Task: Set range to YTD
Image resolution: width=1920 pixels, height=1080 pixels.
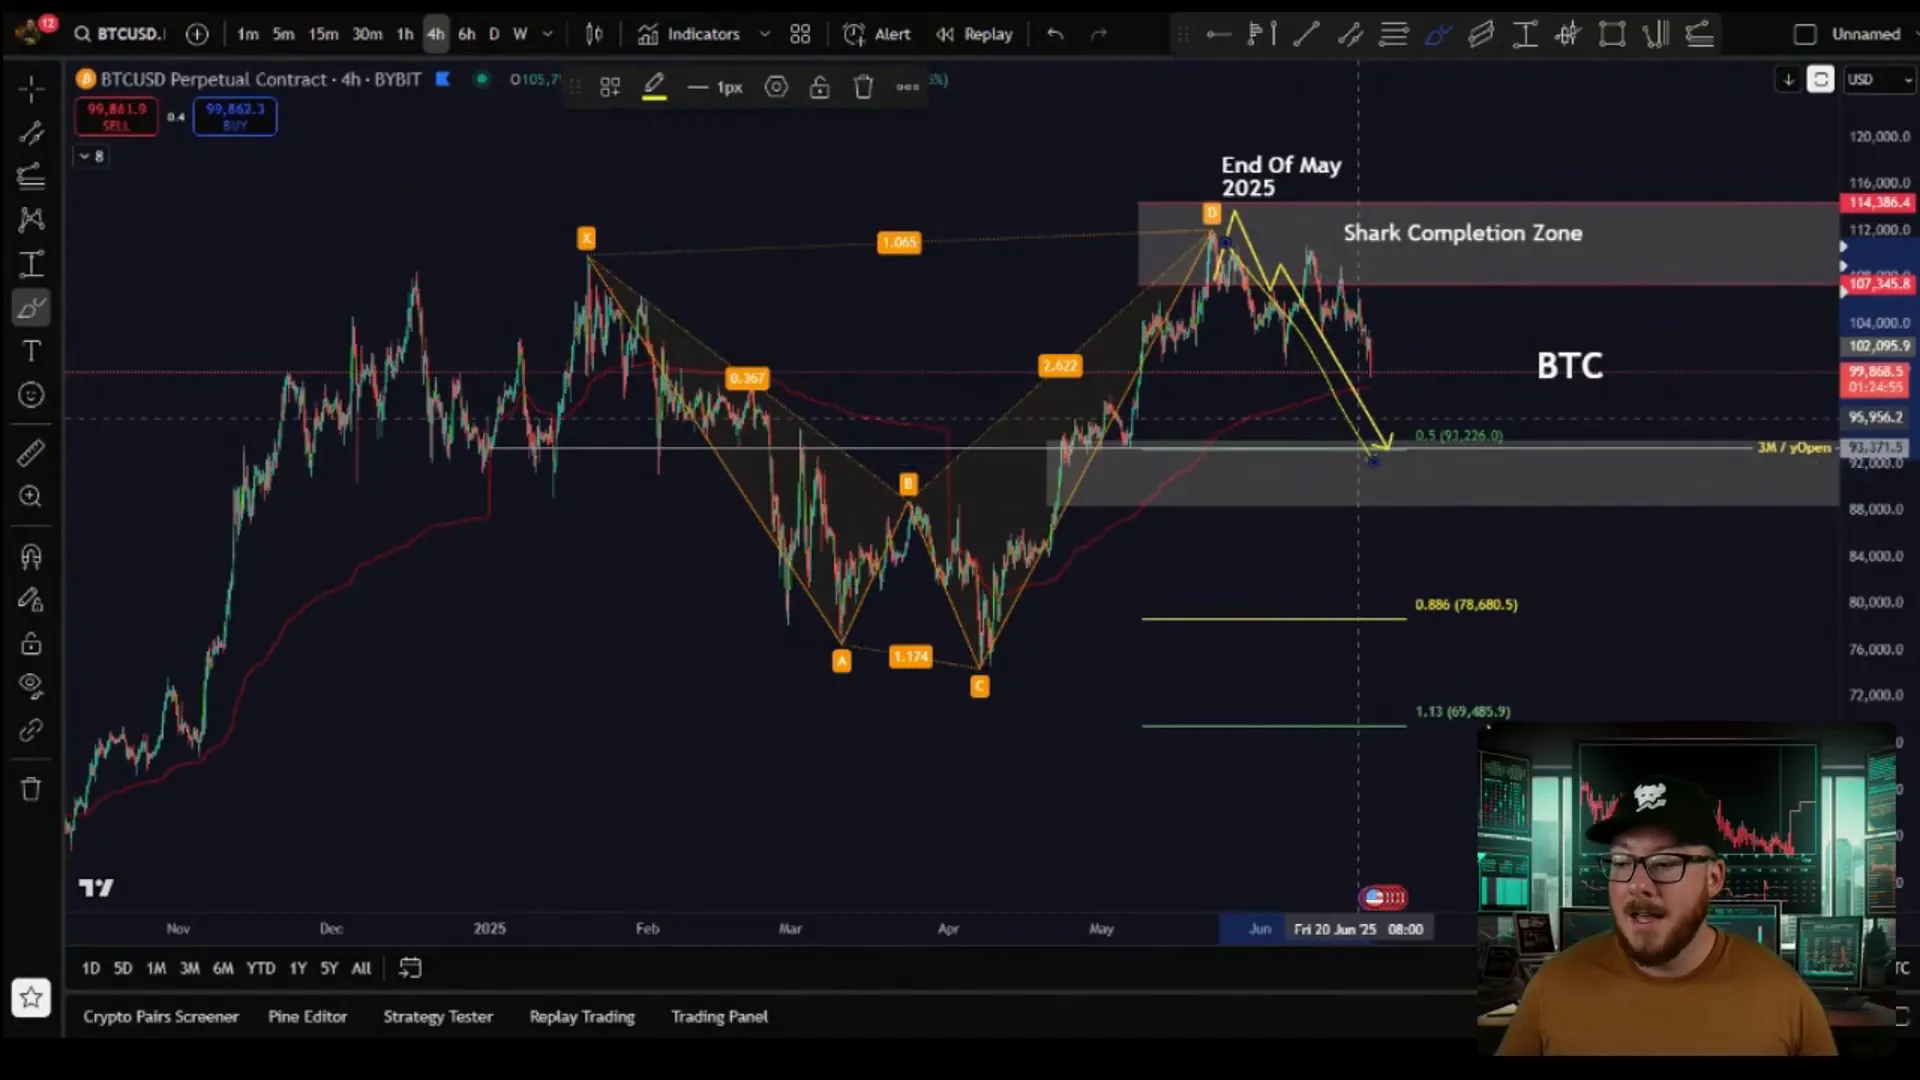Action: [261, 968]
